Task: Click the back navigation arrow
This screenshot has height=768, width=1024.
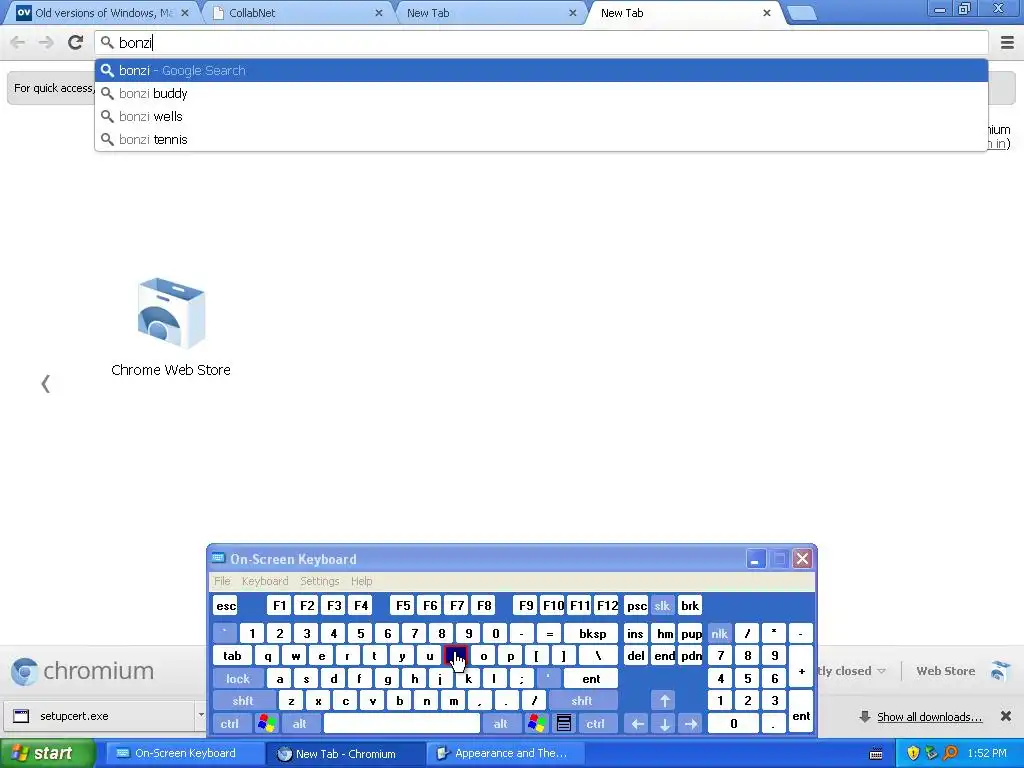Action: (18, 42)
